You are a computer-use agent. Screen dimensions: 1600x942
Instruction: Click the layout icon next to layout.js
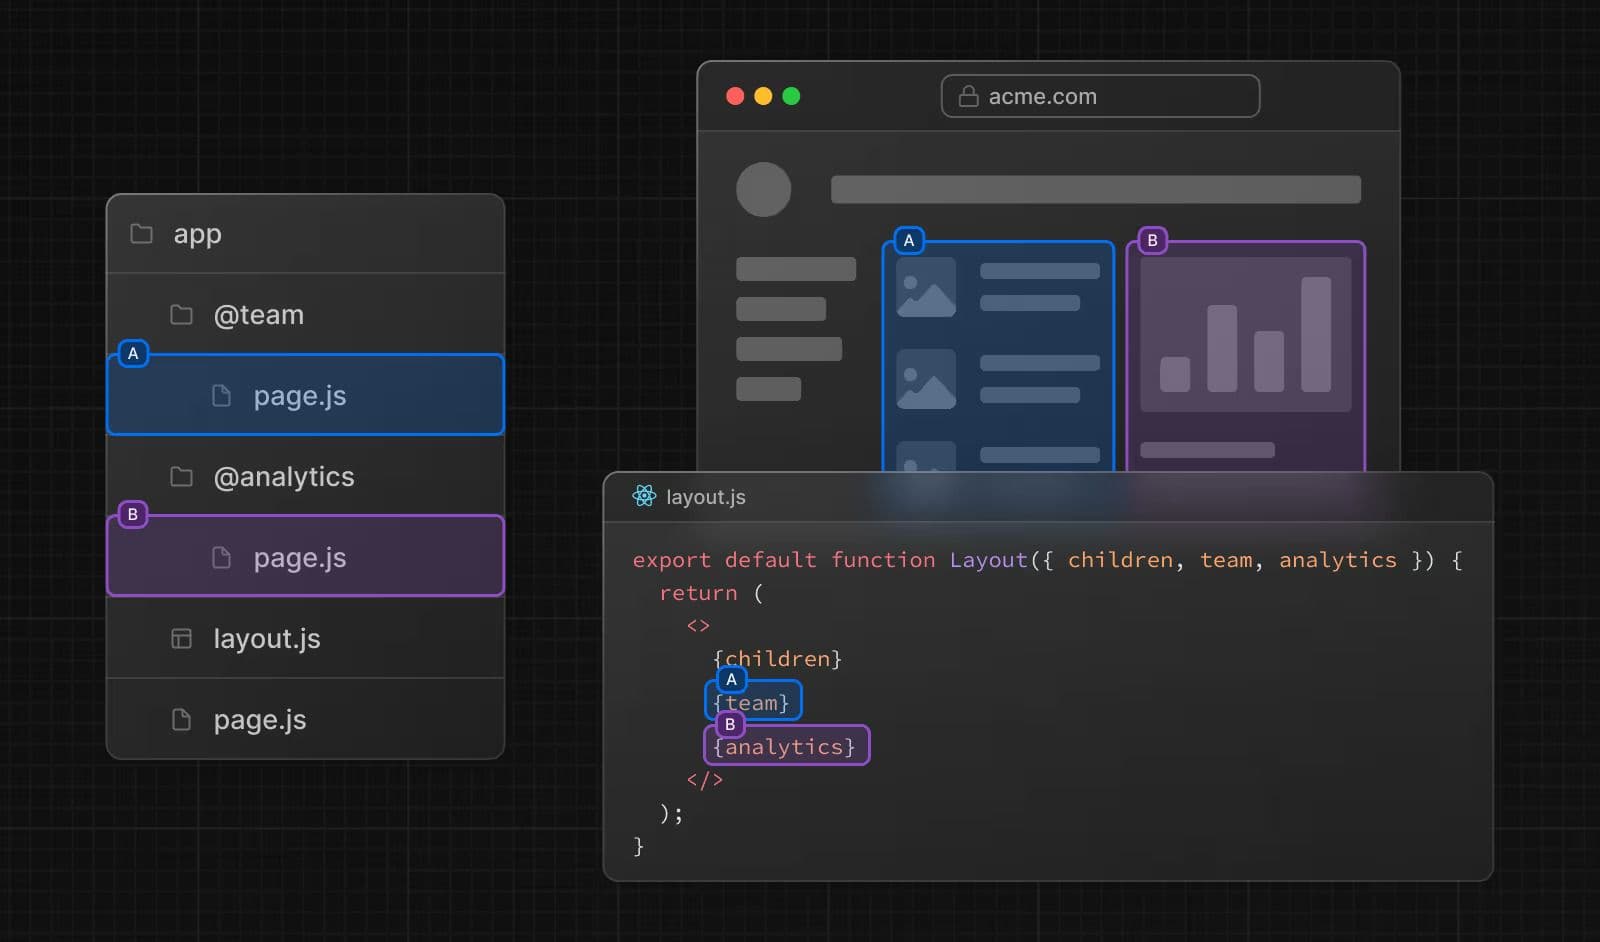[181, 637]
